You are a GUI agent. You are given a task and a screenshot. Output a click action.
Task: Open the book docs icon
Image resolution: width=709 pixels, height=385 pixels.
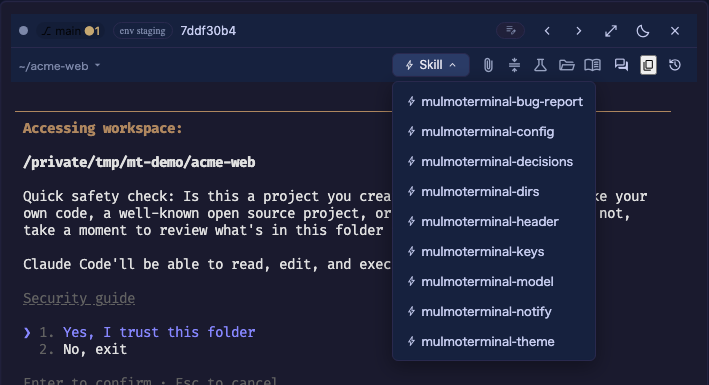click(592, 65)
